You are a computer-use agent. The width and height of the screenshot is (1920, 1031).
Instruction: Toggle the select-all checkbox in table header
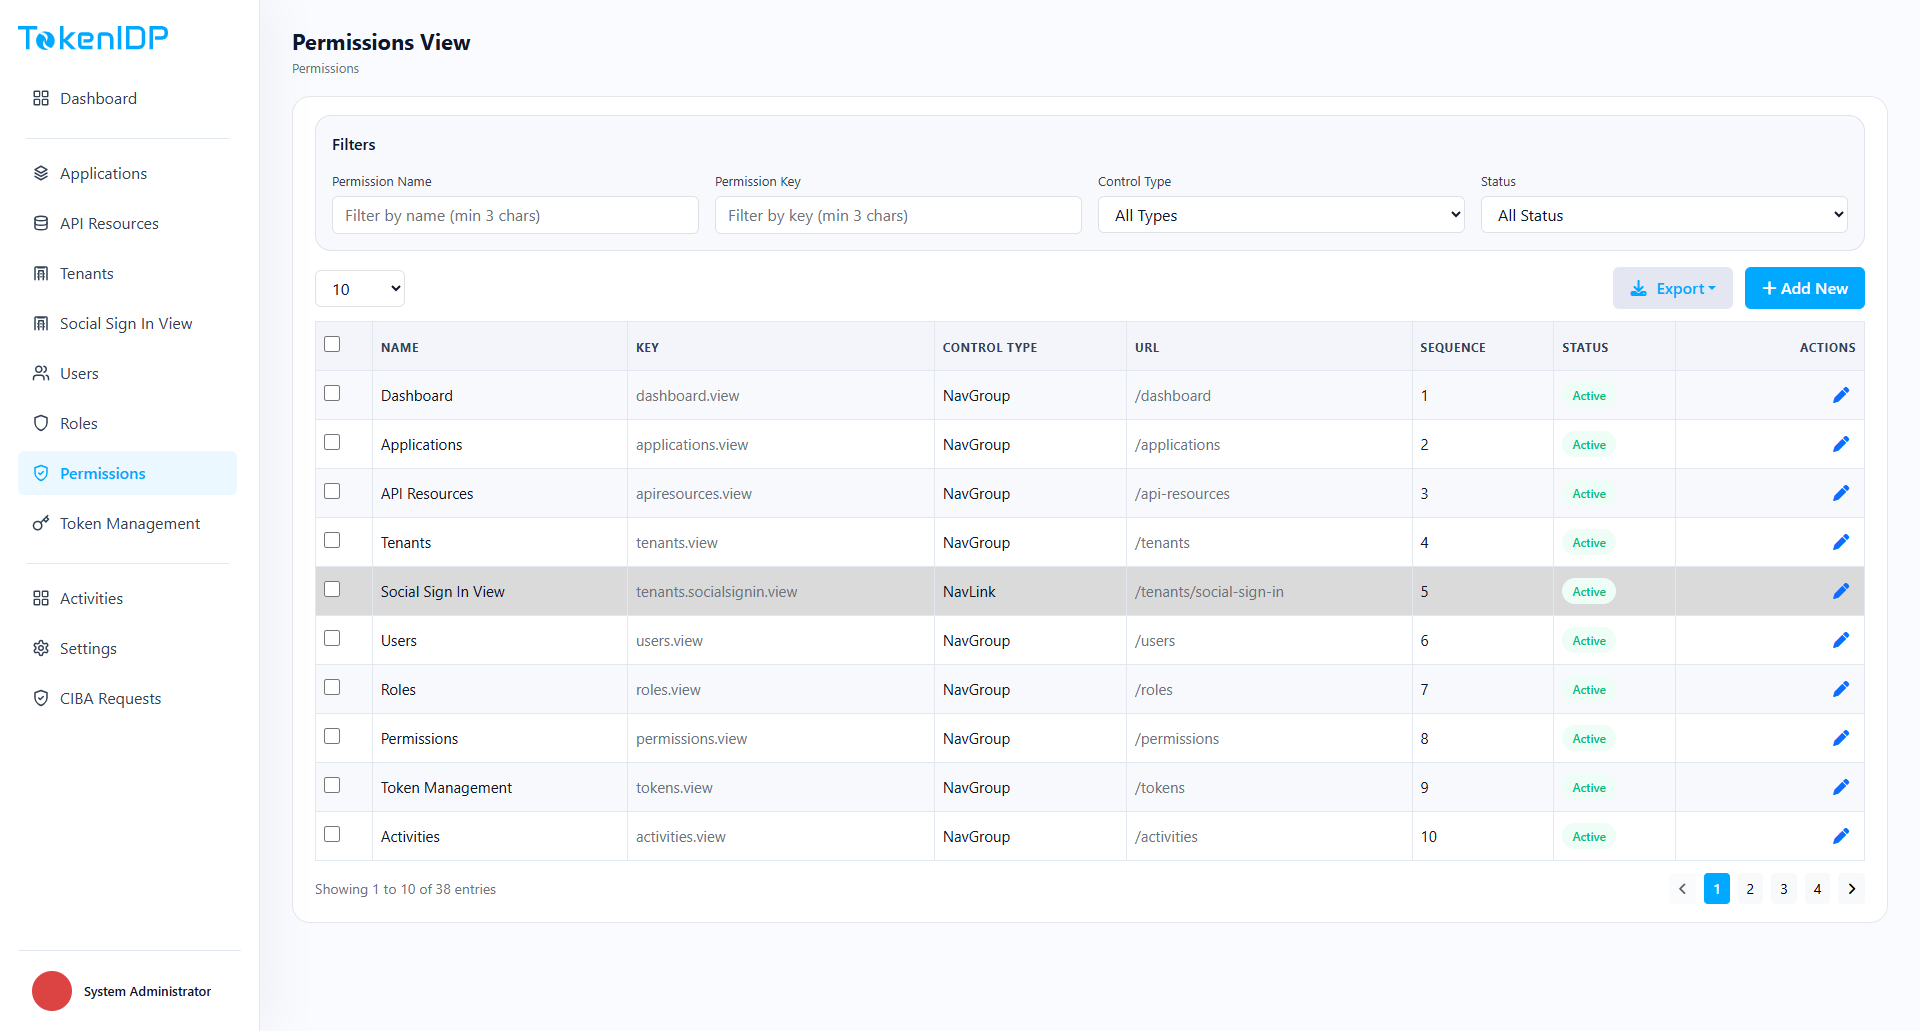click(332, 344)
